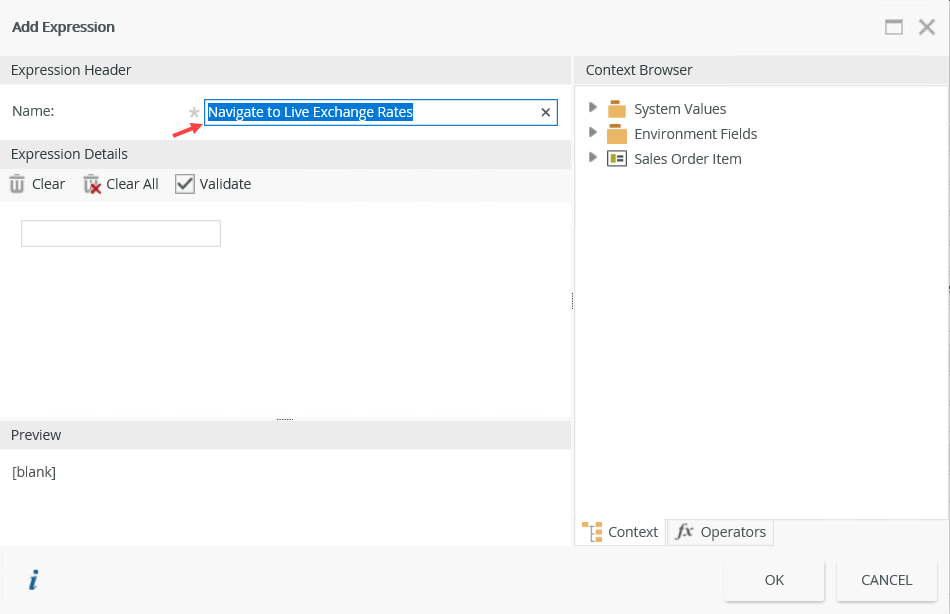Maximize the Add Expression dialog

click(894, 27)
